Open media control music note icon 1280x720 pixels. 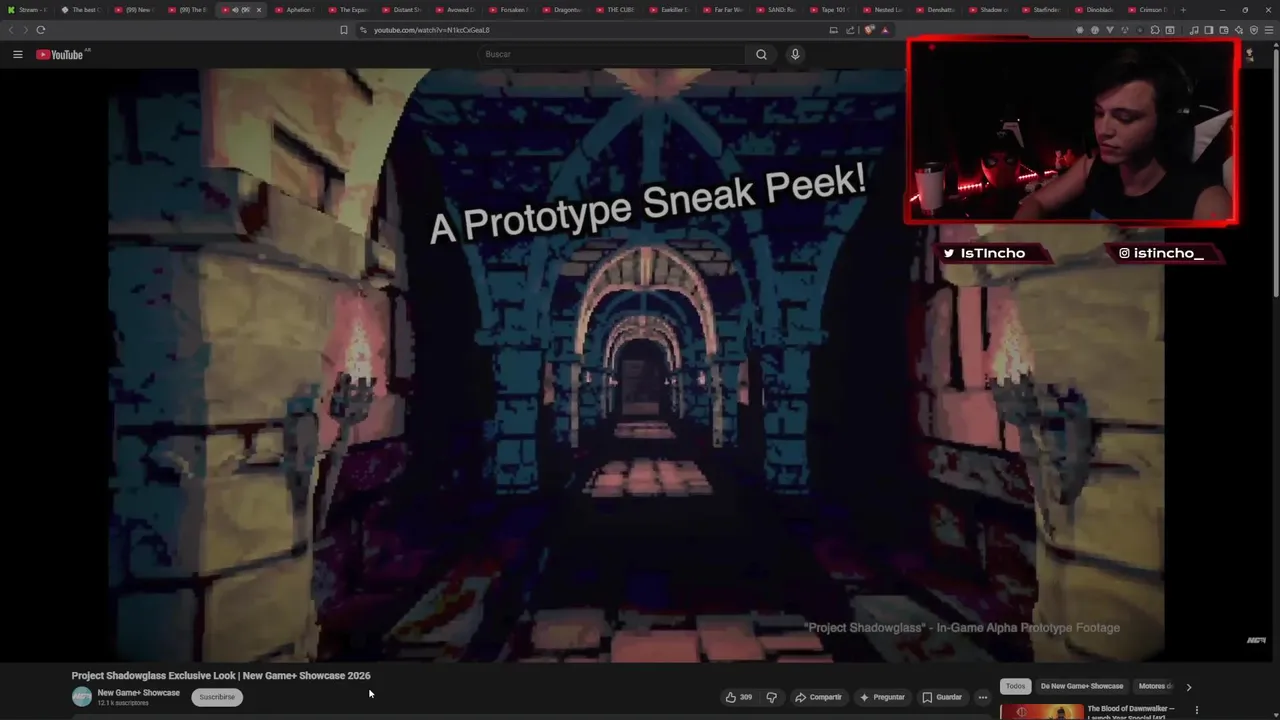click(x=1194, y=30)
